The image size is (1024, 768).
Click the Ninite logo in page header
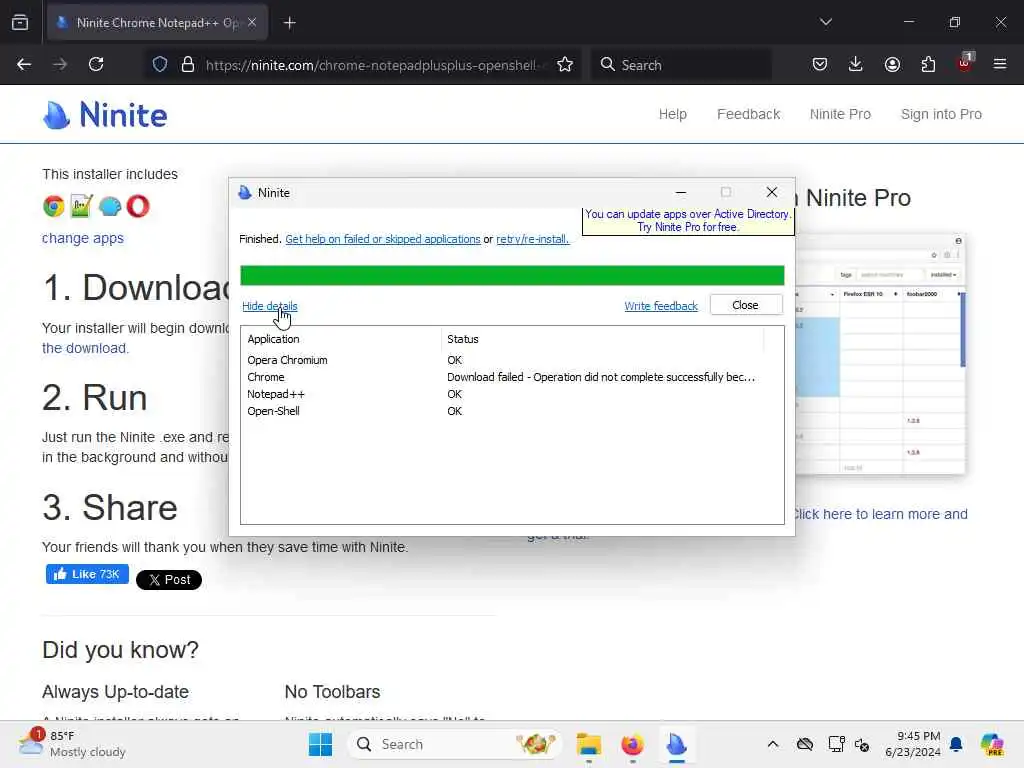(104, 115)
